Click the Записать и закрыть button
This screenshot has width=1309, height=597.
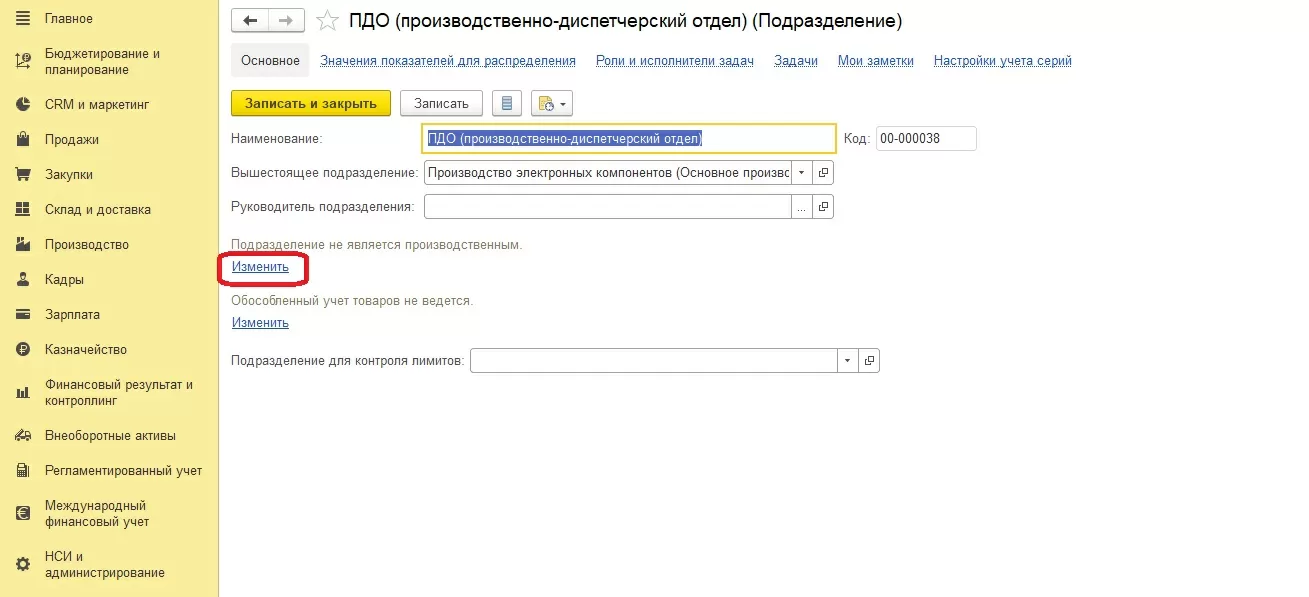[311, 103]
